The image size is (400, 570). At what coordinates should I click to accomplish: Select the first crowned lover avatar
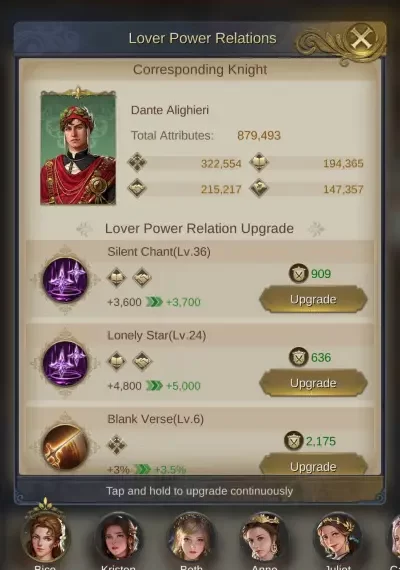coord(45,534)
